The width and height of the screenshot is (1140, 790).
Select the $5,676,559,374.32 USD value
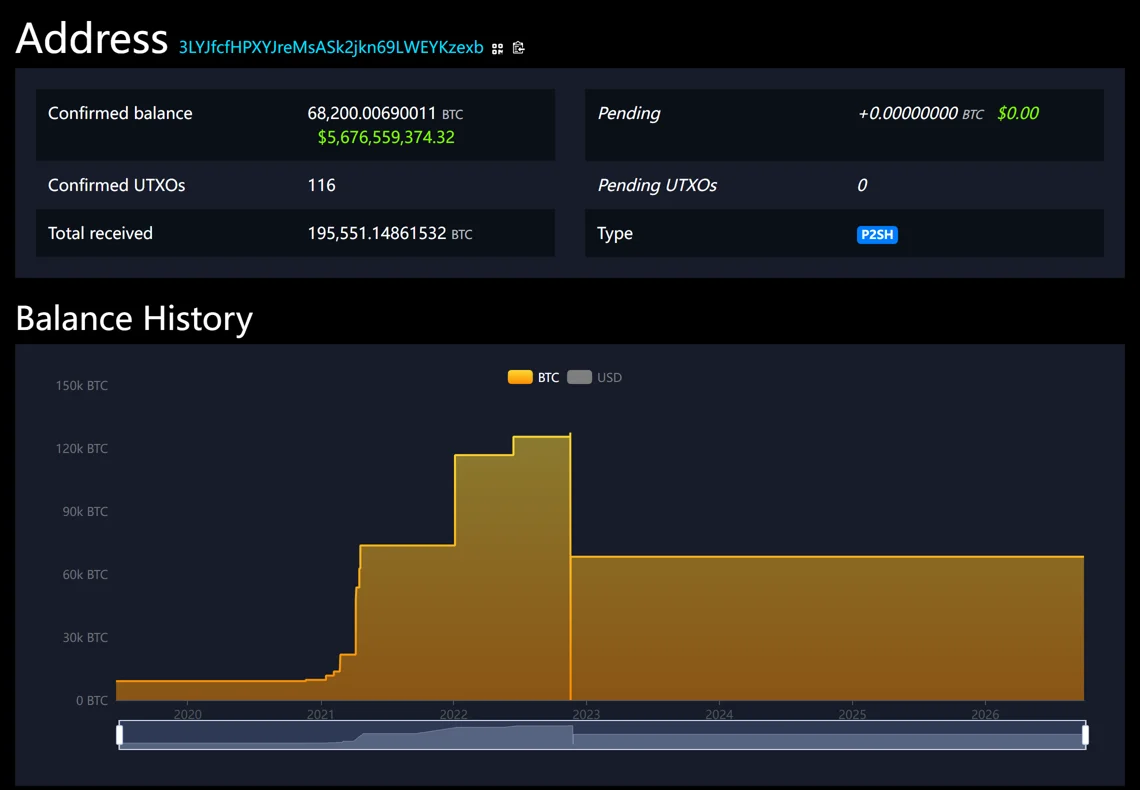386,137
